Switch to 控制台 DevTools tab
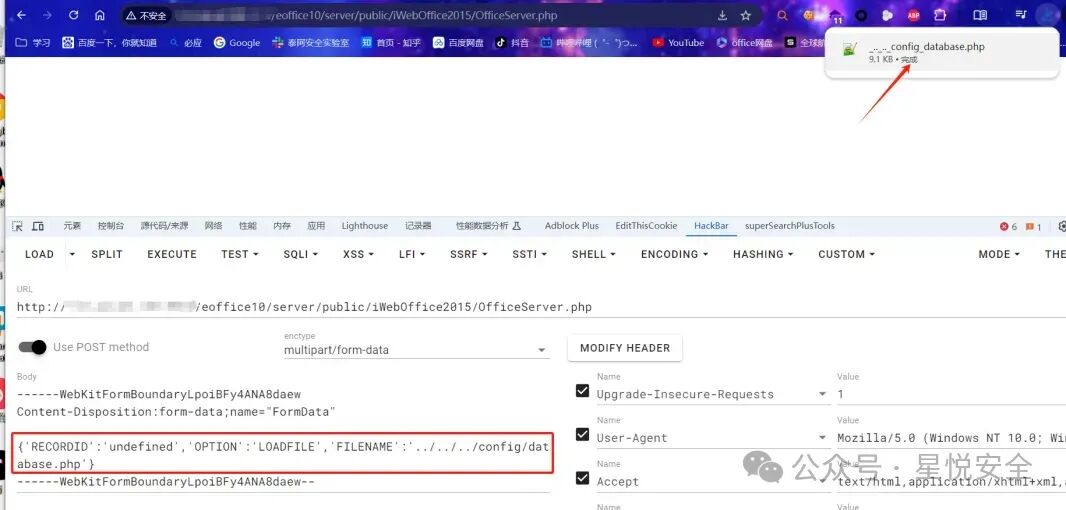Screen dimensions: 1066x510 [x=111, y=226]
